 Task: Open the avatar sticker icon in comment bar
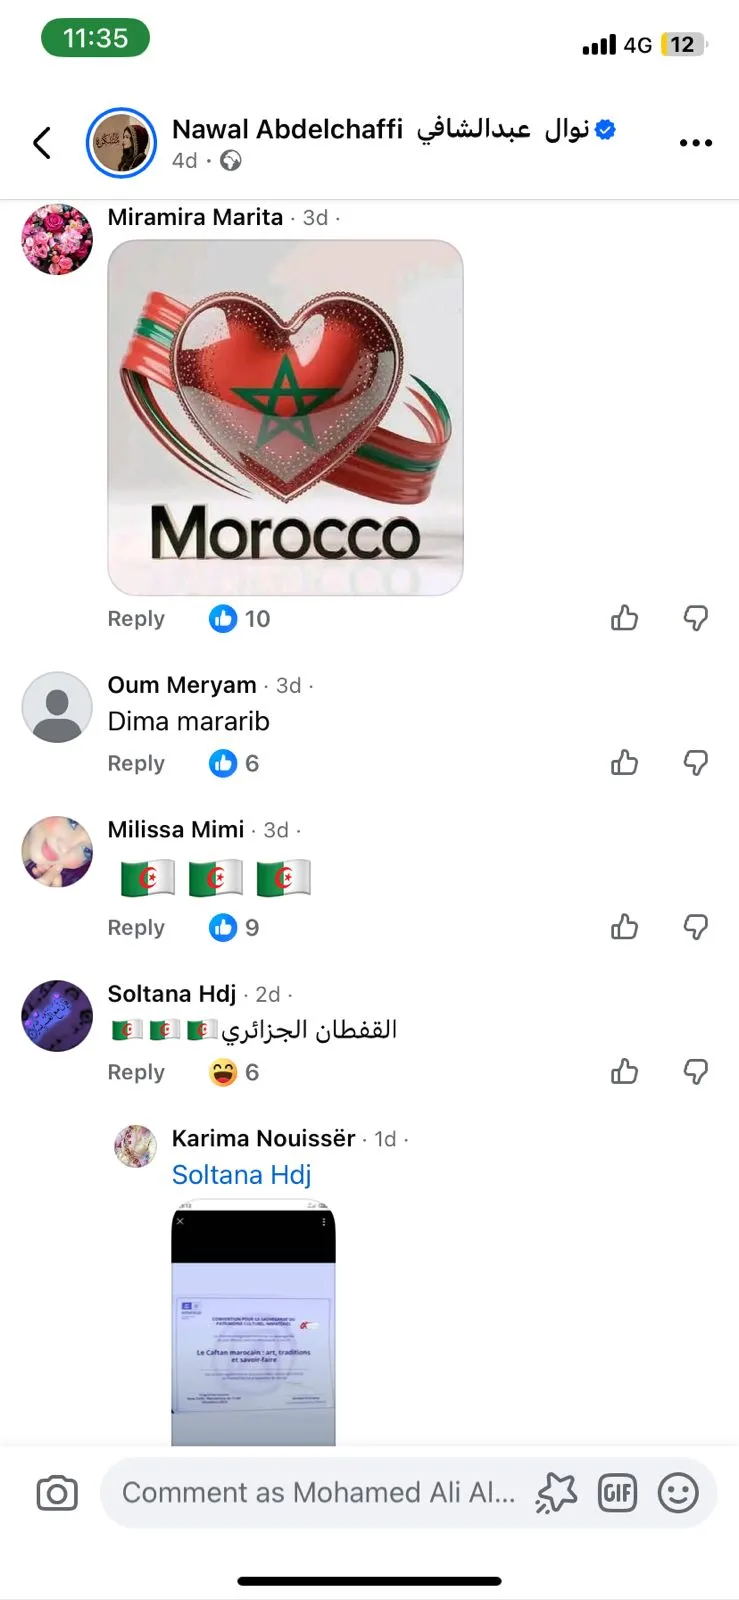pyautogui.click(x=556, y=1493)
